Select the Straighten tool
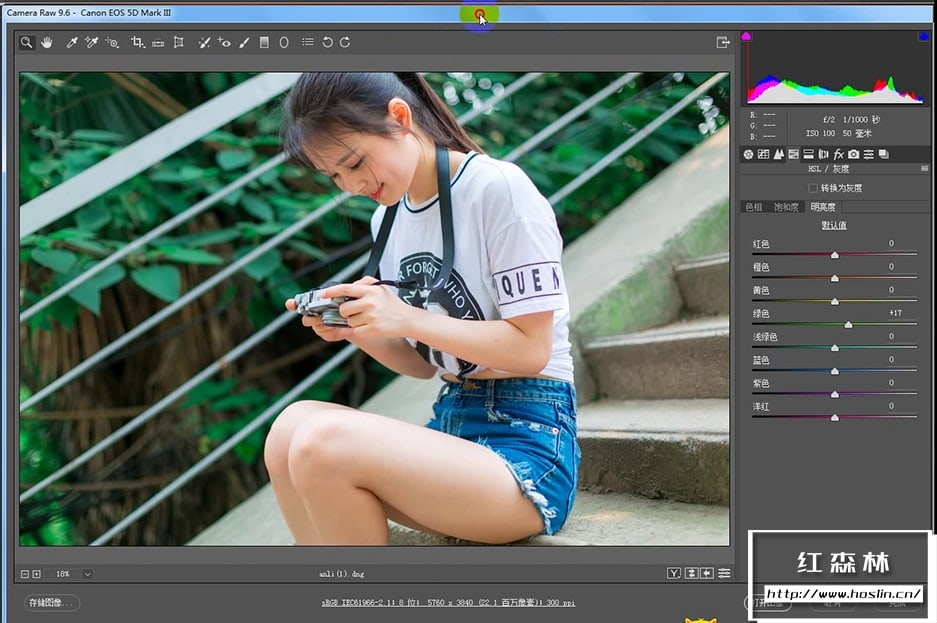Viewport: 937px width, 623px height. coord(158,42)
